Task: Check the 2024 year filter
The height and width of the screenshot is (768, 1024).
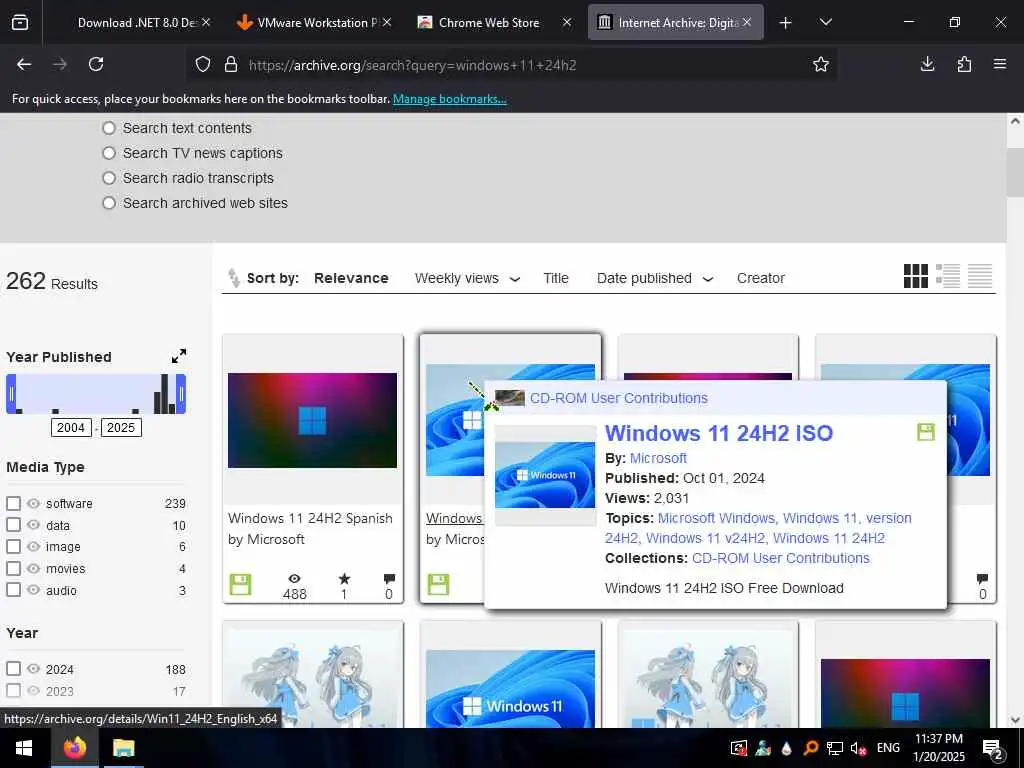Action: [13, 669]
